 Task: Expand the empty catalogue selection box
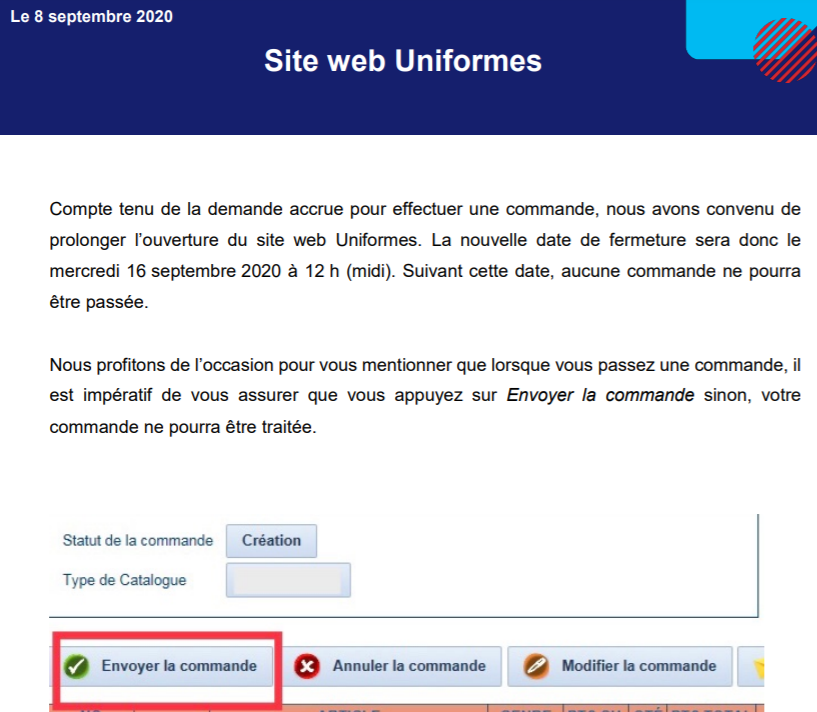[x=288, y=579]
